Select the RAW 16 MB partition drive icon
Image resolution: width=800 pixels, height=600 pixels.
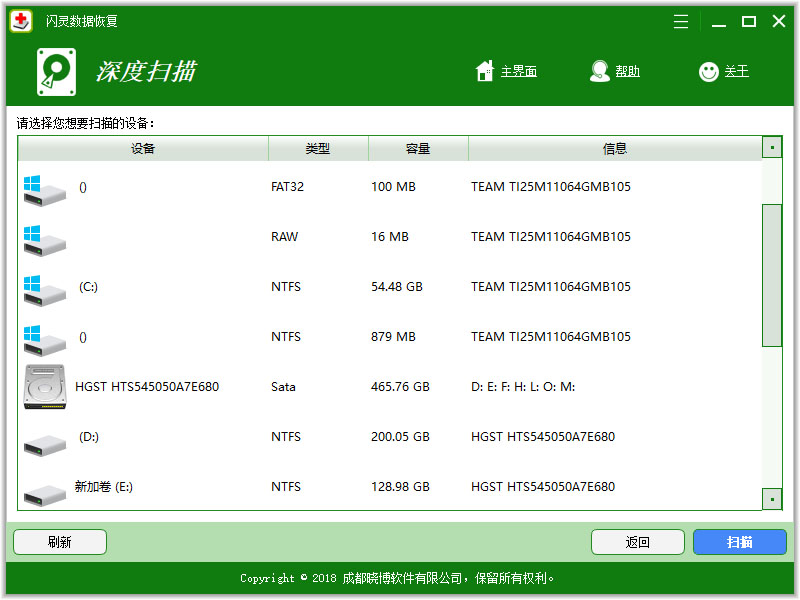pos(45,240)
